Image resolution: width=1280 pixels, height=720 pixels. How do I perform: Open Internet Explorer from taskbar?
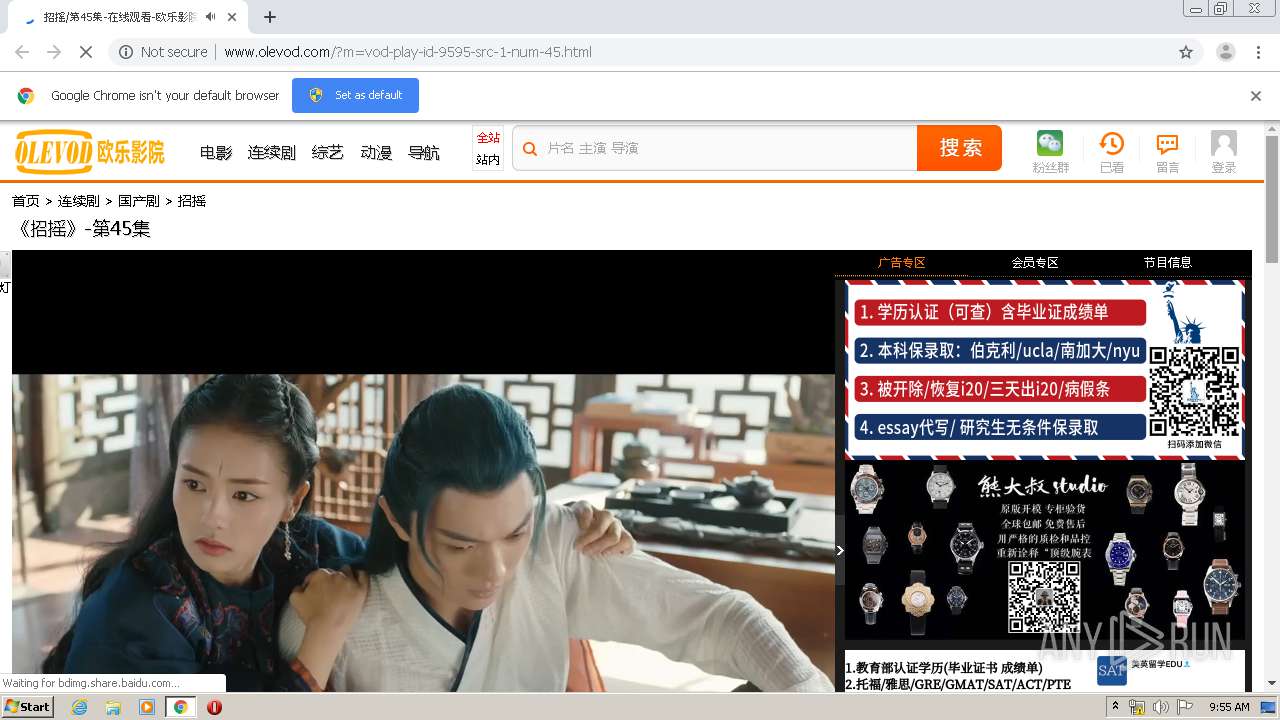click(79, 707)
